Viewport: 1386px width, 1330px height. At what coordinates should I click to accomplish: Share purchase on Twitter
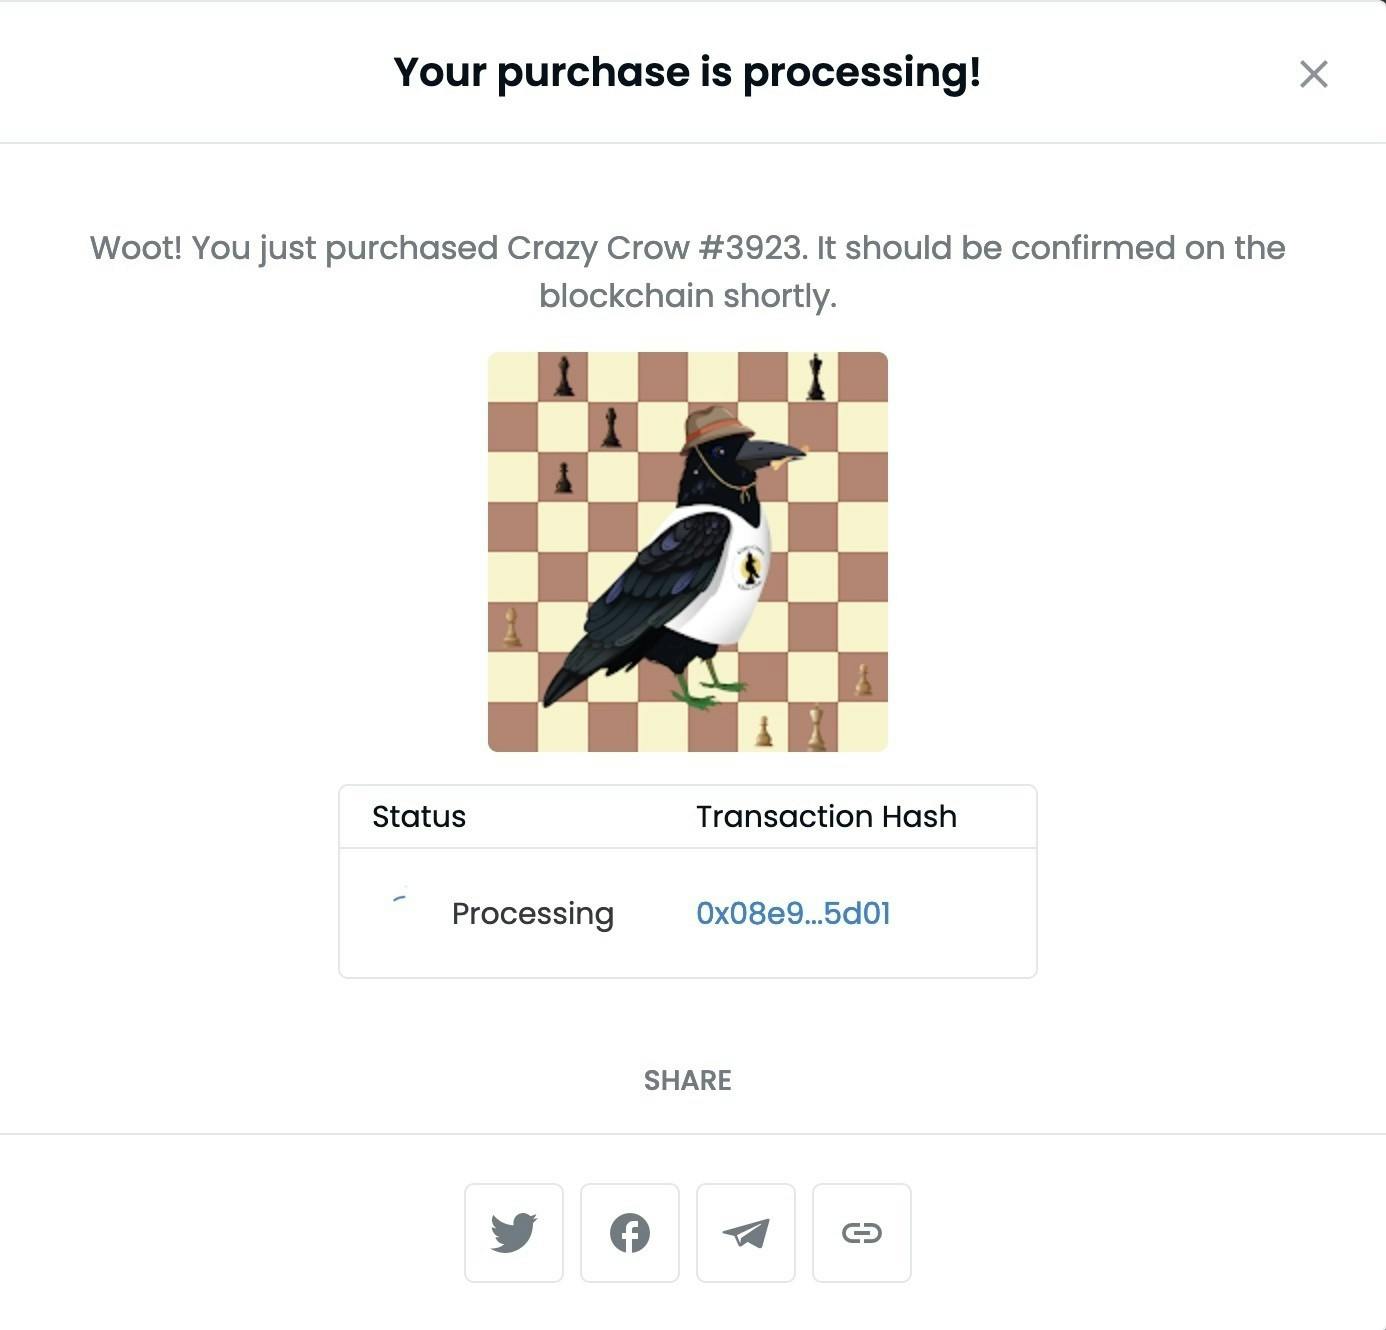tap(514, 1232)
